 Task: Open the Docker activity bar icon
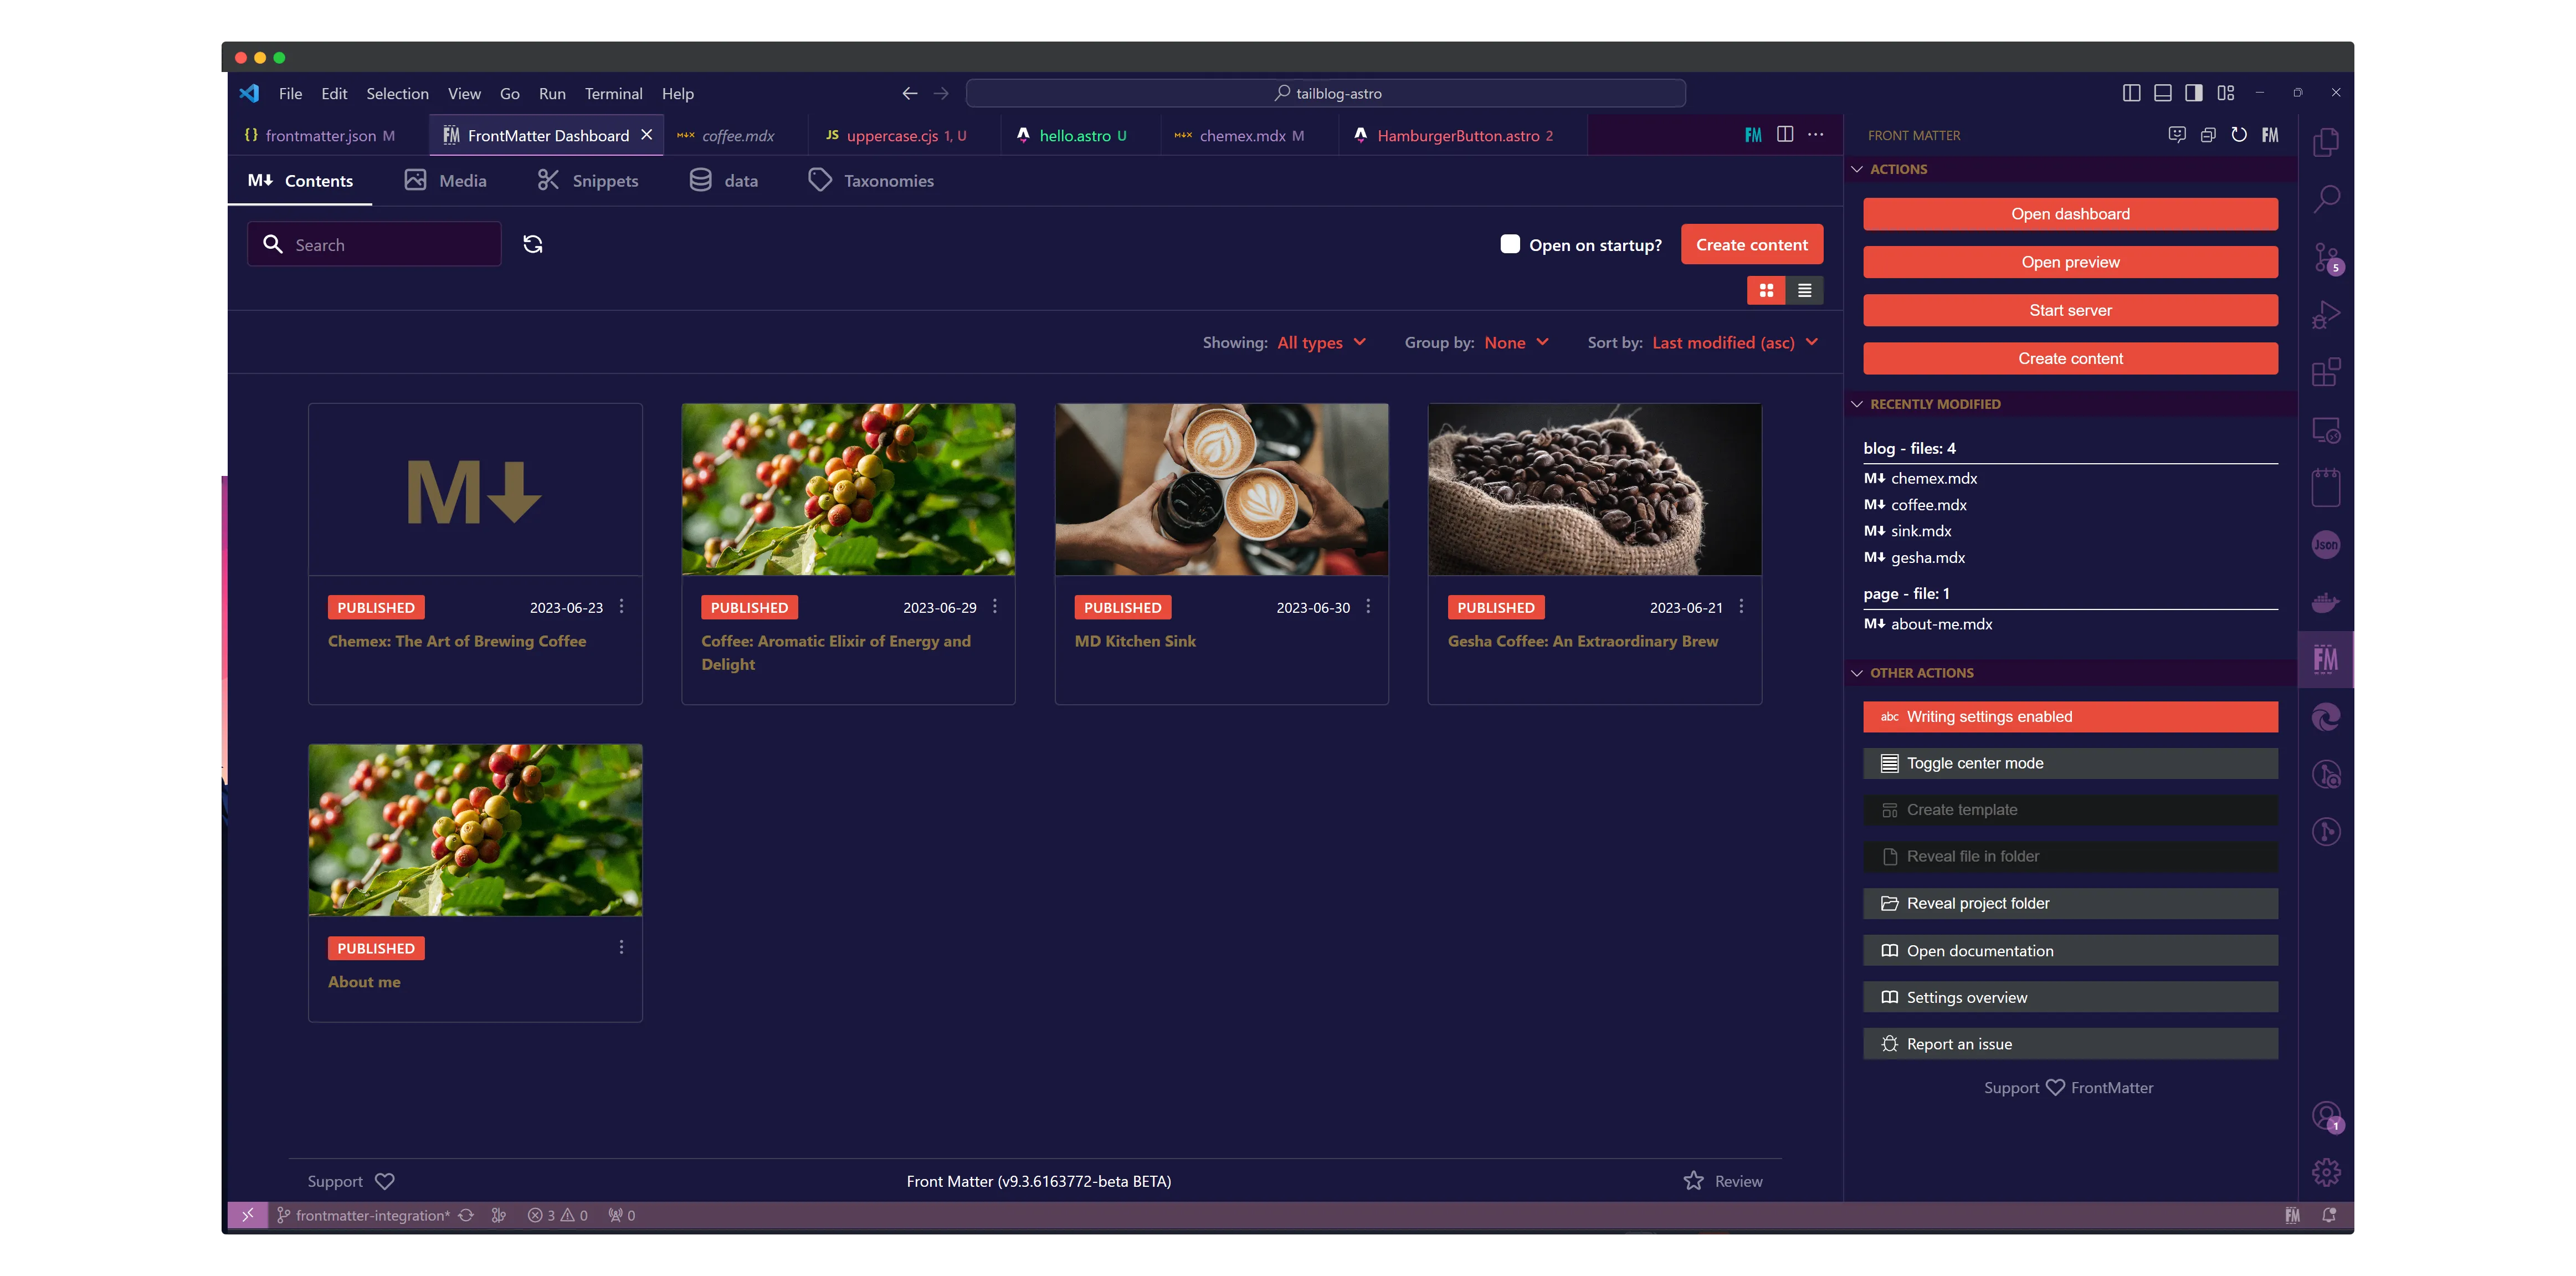tap(2325, 602)
